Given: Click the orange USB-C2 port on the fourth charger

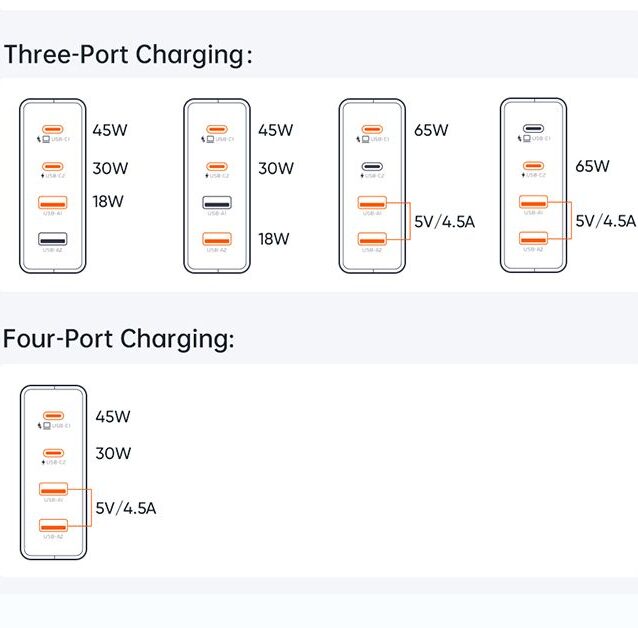Looking at the screenshot, I should pos(533,166).
